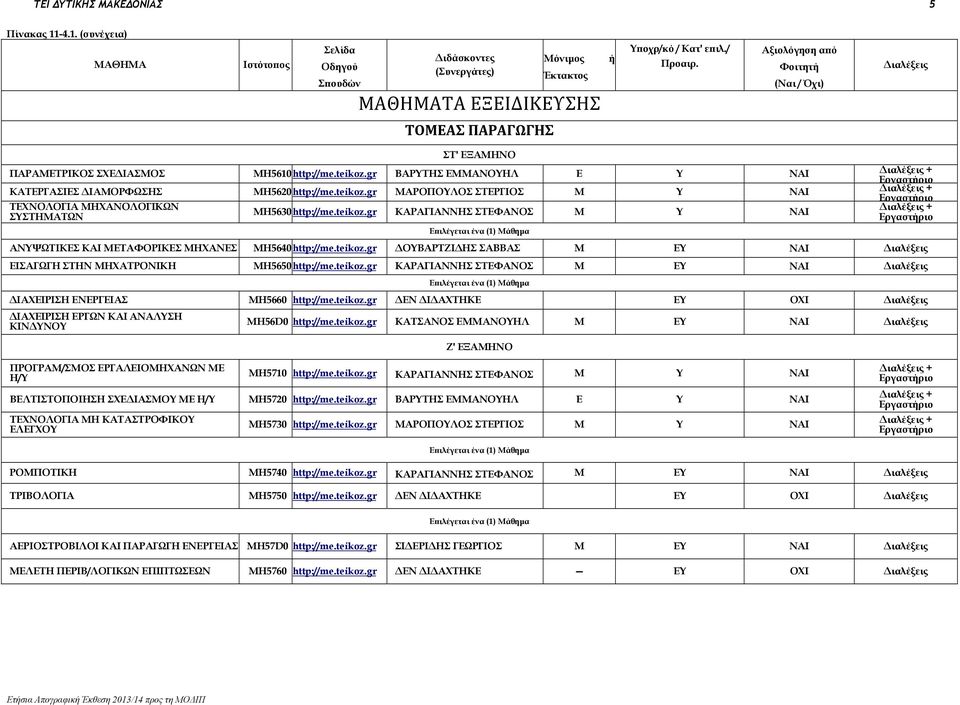Click ΟΧΙ in the ΔΙΑΧΕΙΡΙΣΗ ΕΝΕΡΓΕΙΑΣ row
960x705 pixels.
[x=799, y=300]
